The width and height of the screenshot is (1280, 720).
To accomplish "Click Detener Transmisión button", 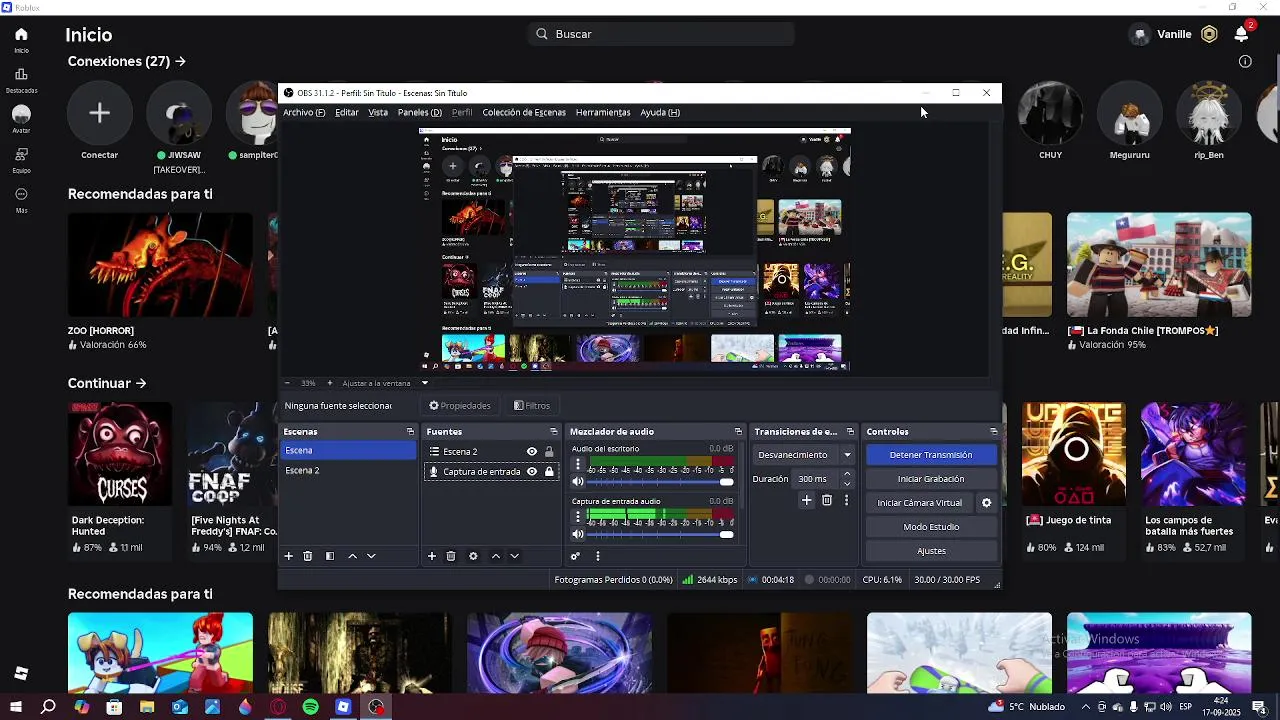I will 931,455.
